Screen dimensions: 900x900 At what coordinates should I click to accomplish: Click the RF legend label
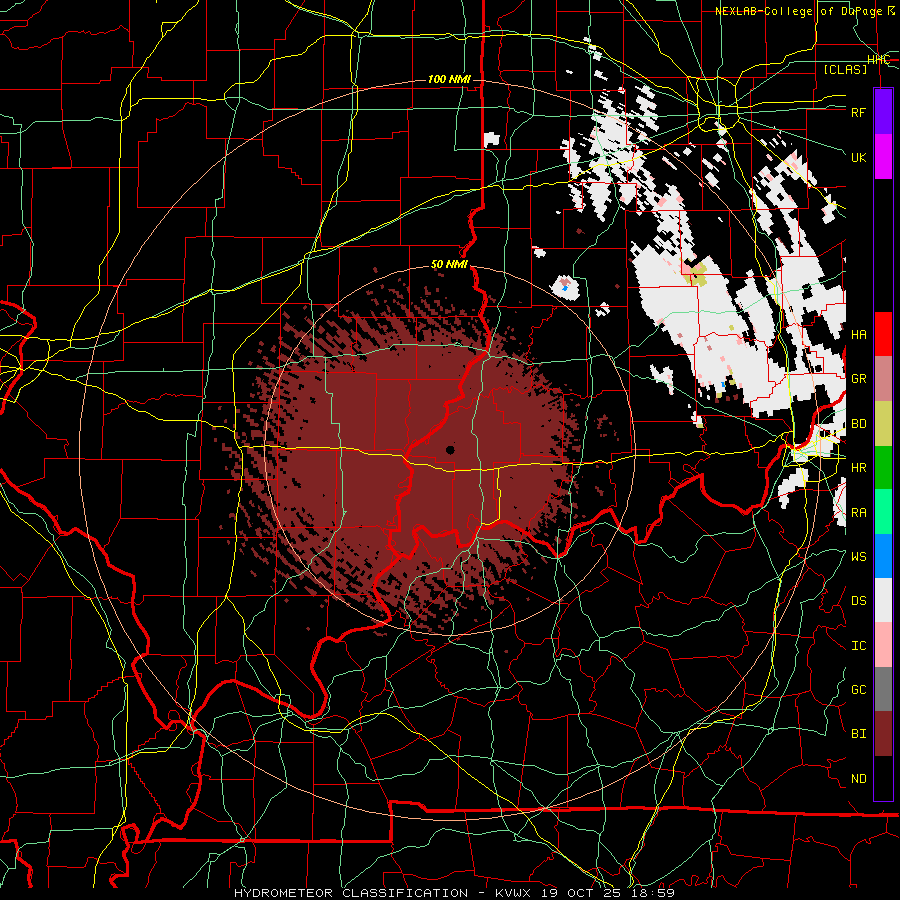pyautogui.click(x=859, y=112)
